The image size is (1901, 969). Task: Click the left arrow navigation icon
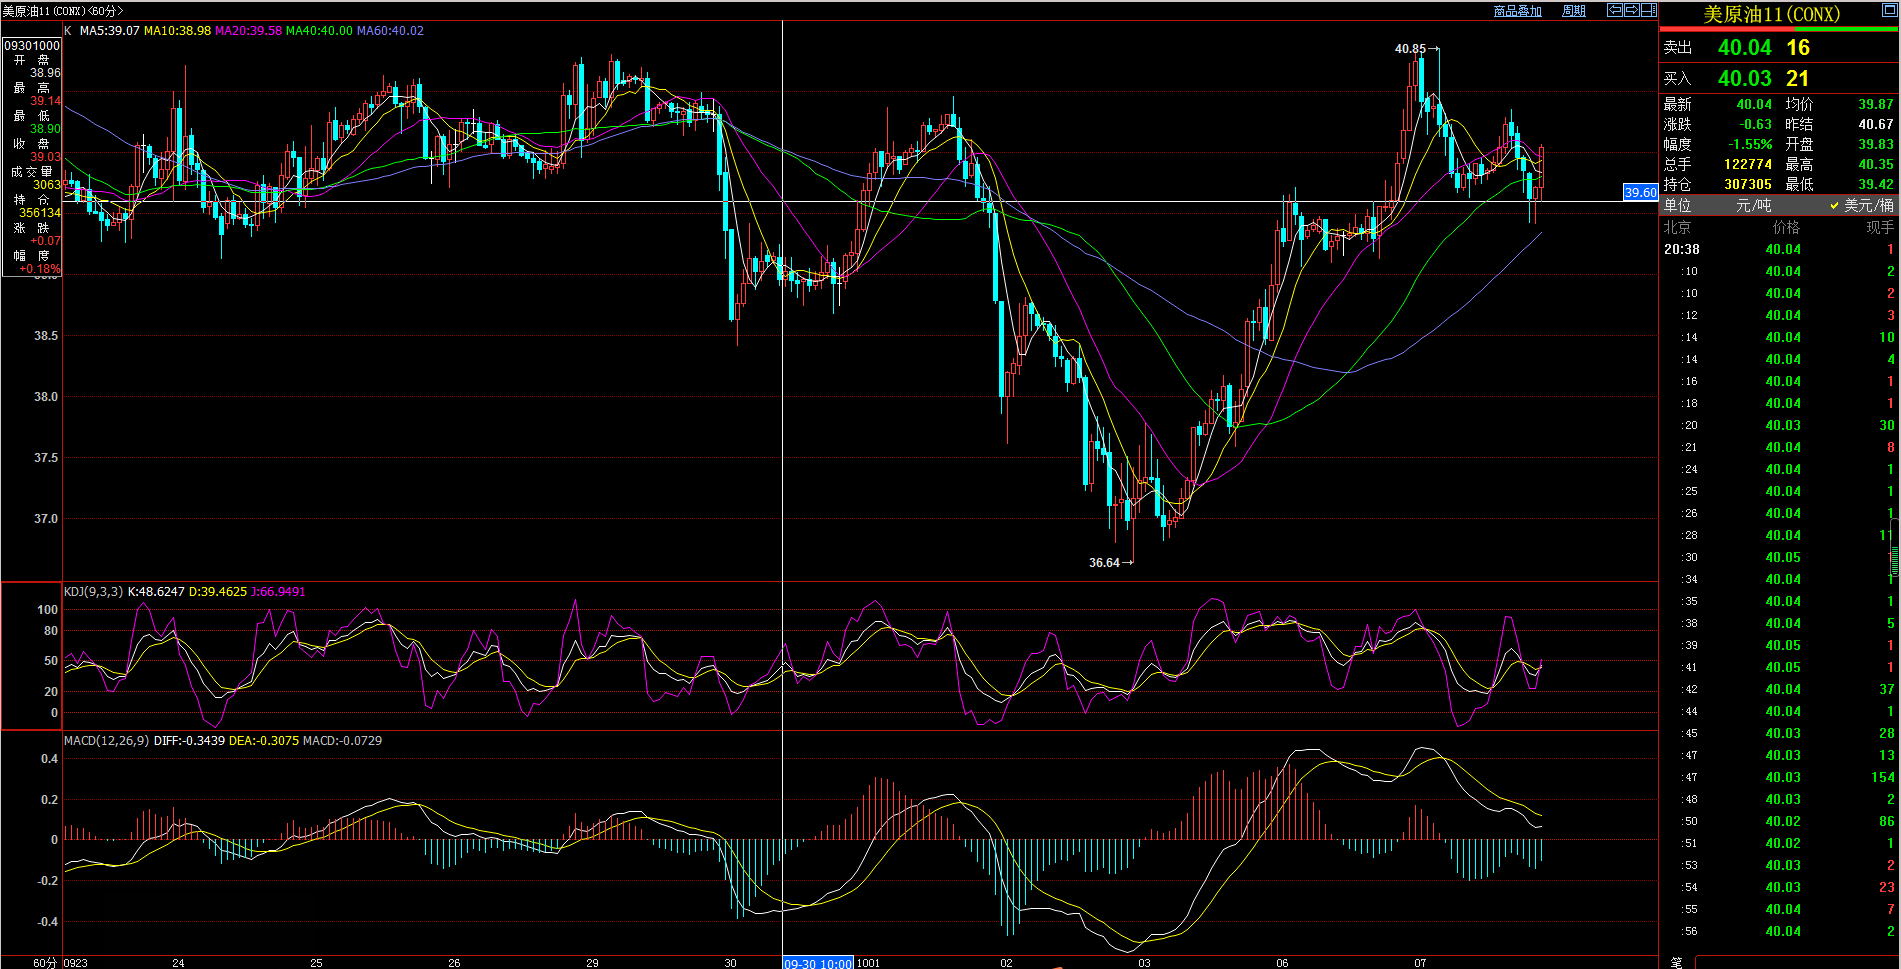point(1614,10)
